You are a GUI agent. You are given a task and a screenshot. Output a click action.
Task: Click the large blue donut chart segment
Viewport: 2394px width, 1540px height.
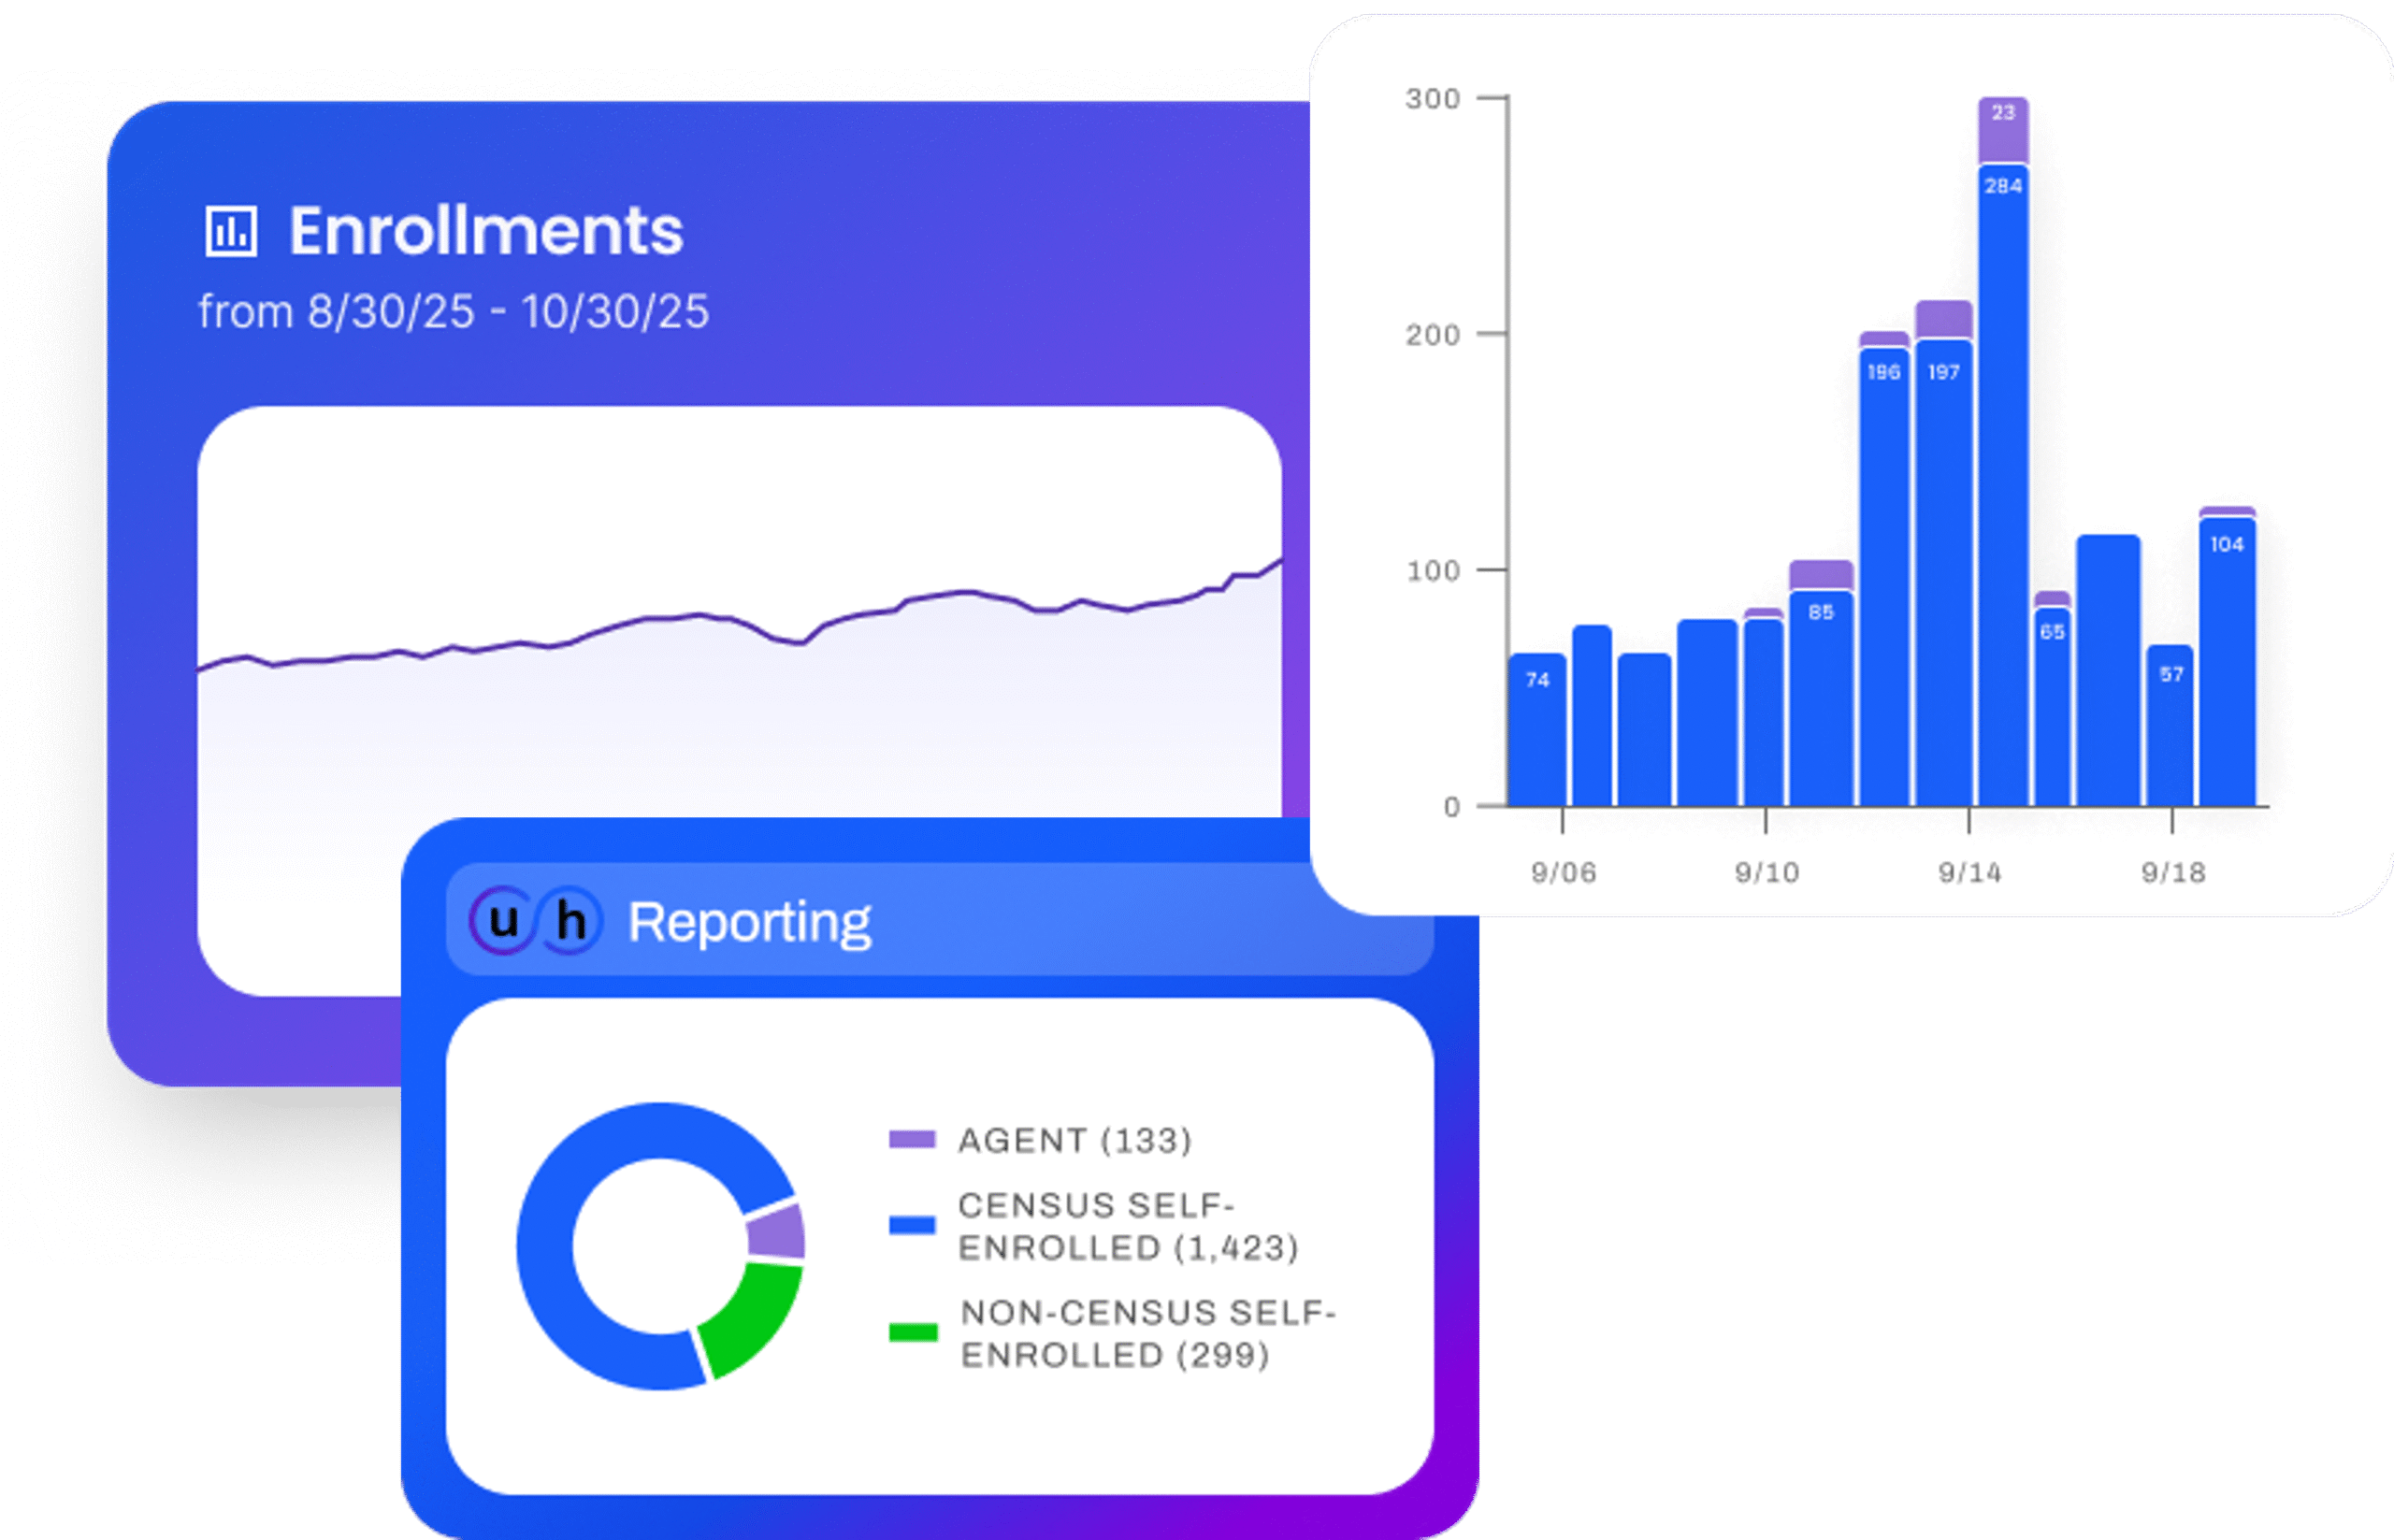coord(546,1246)
